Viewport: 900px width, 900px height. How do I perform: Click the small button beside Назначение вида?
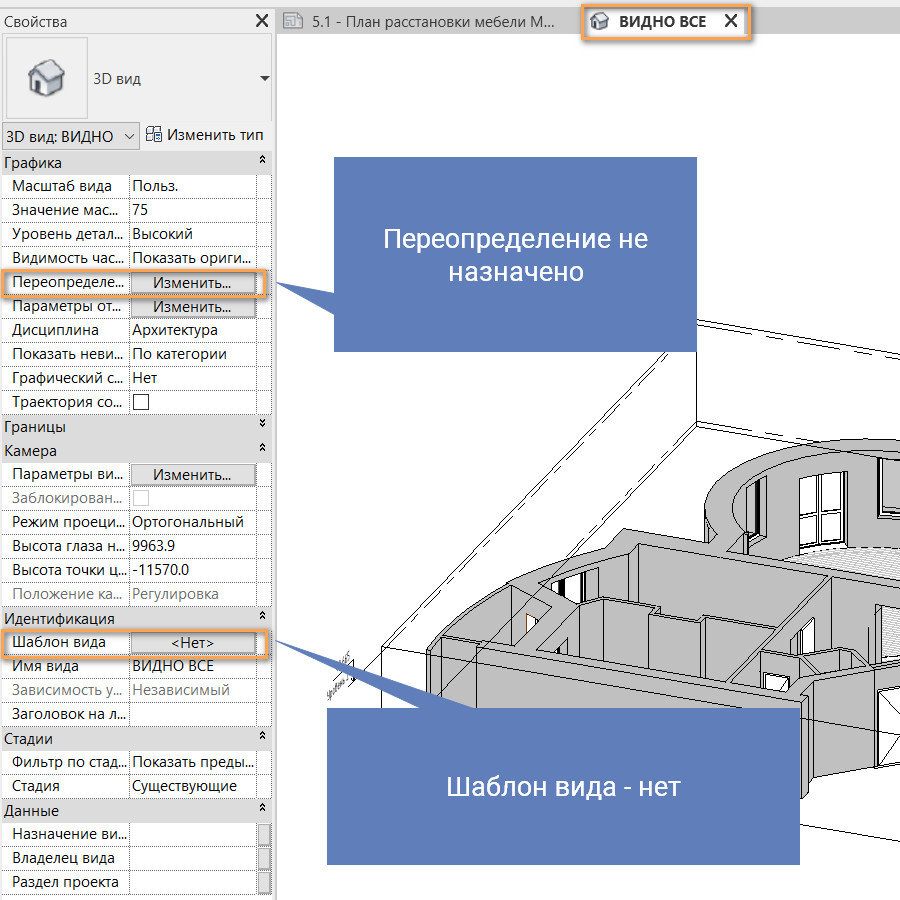264,835
